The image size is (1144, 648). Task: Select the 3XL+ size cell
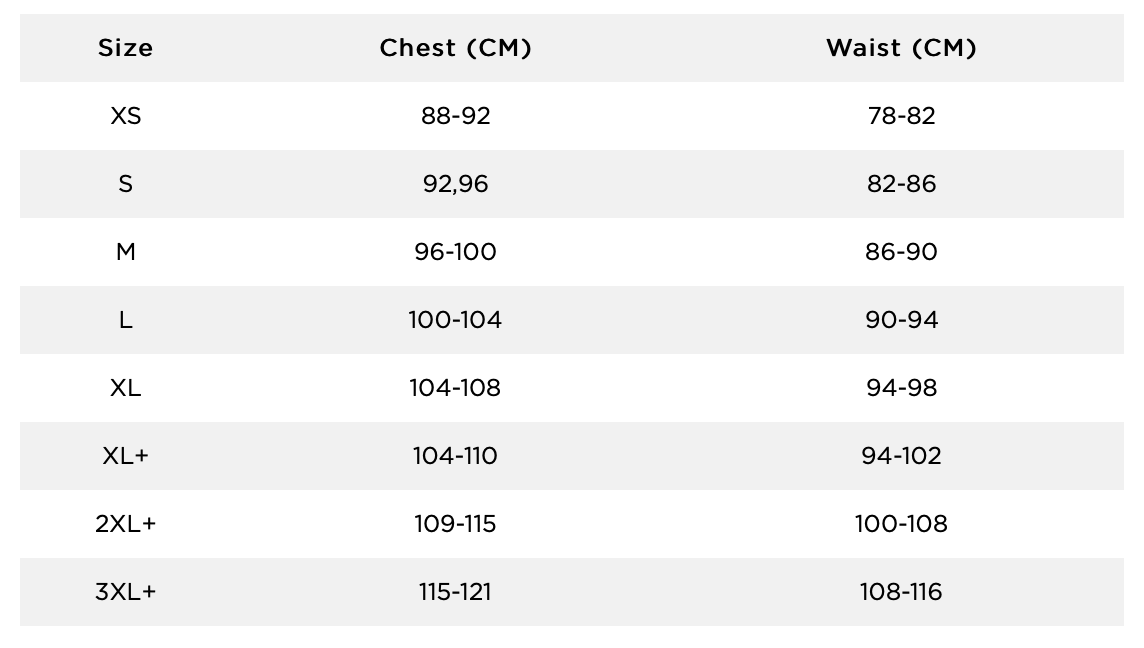(x=125, y=591)
